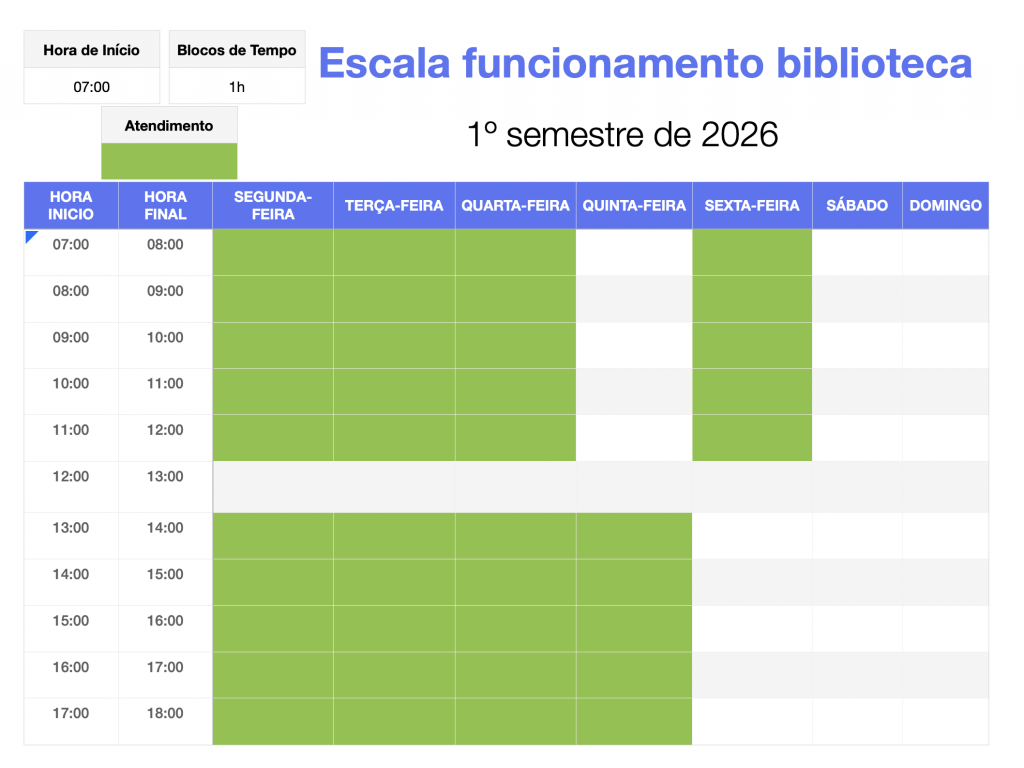Screen dimensions: 1024x768
Task: Select the Blocos de Tempo 1h value
Action: (x=237, y=87)
